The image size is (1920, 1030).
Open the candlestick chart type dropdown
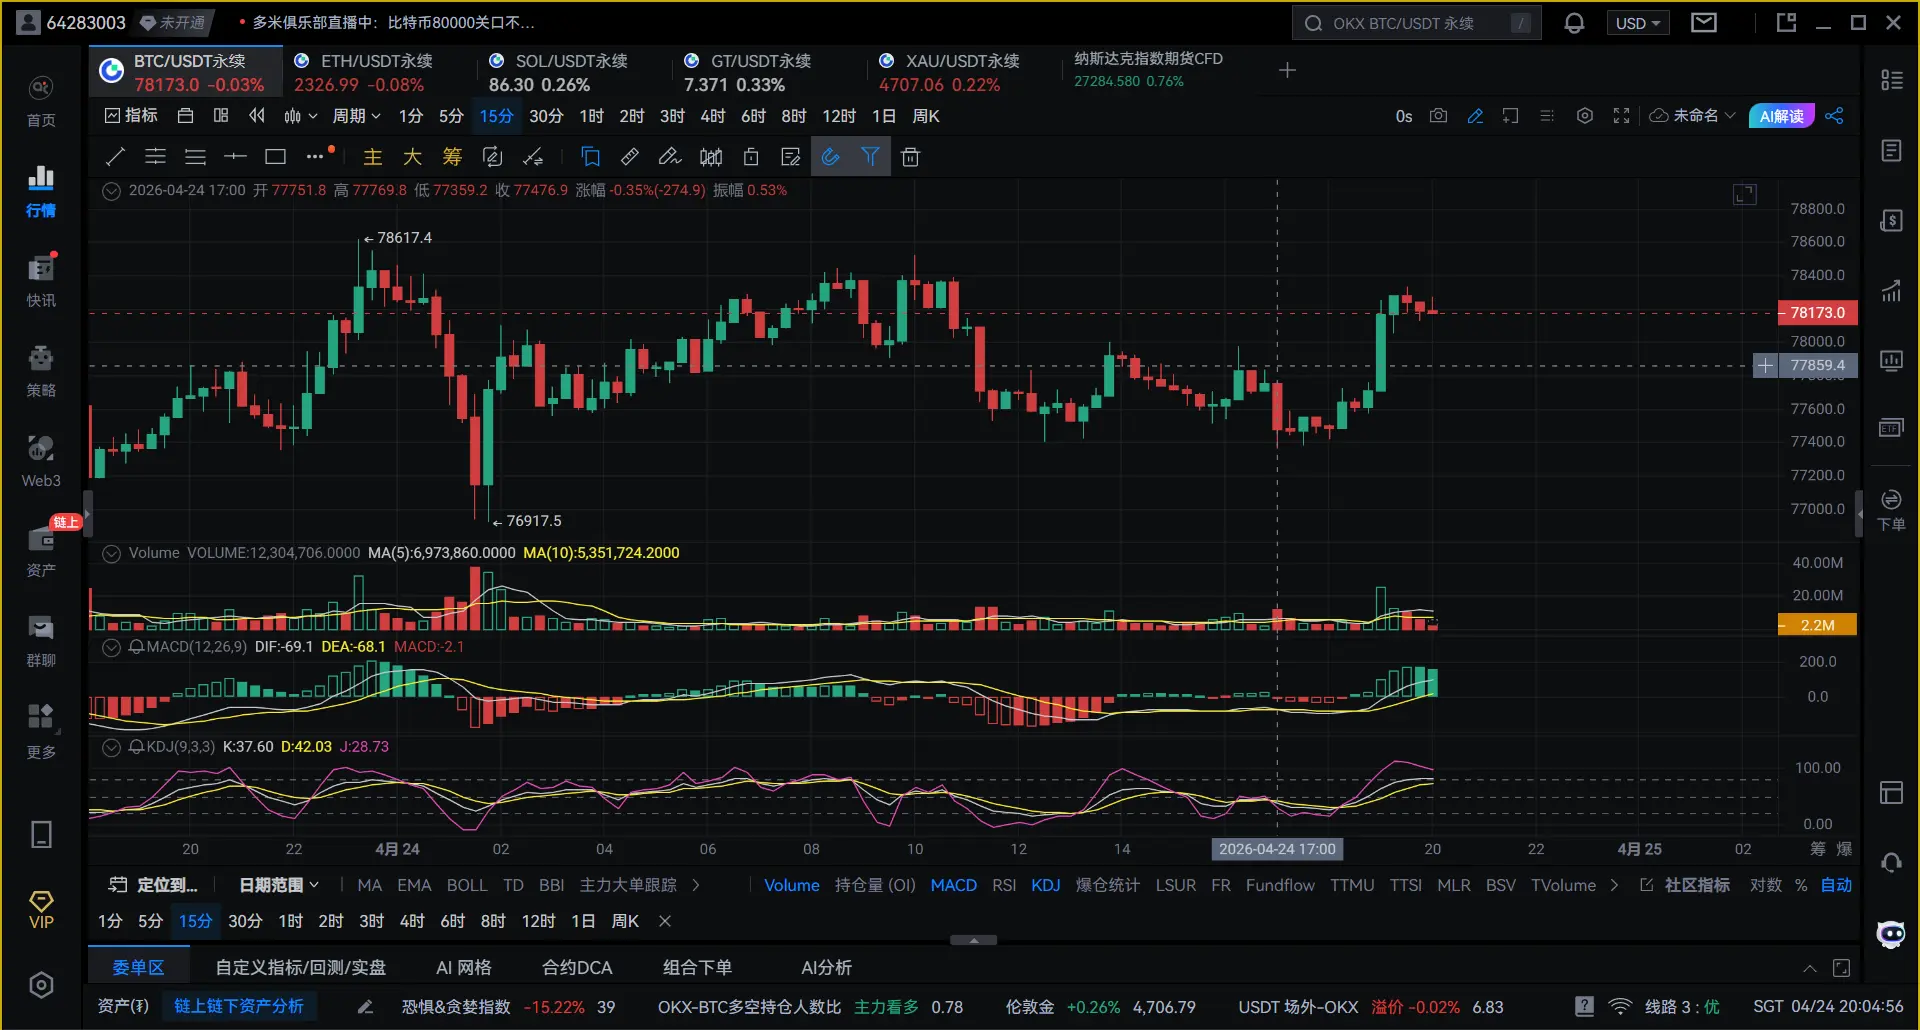coord(300,116)
